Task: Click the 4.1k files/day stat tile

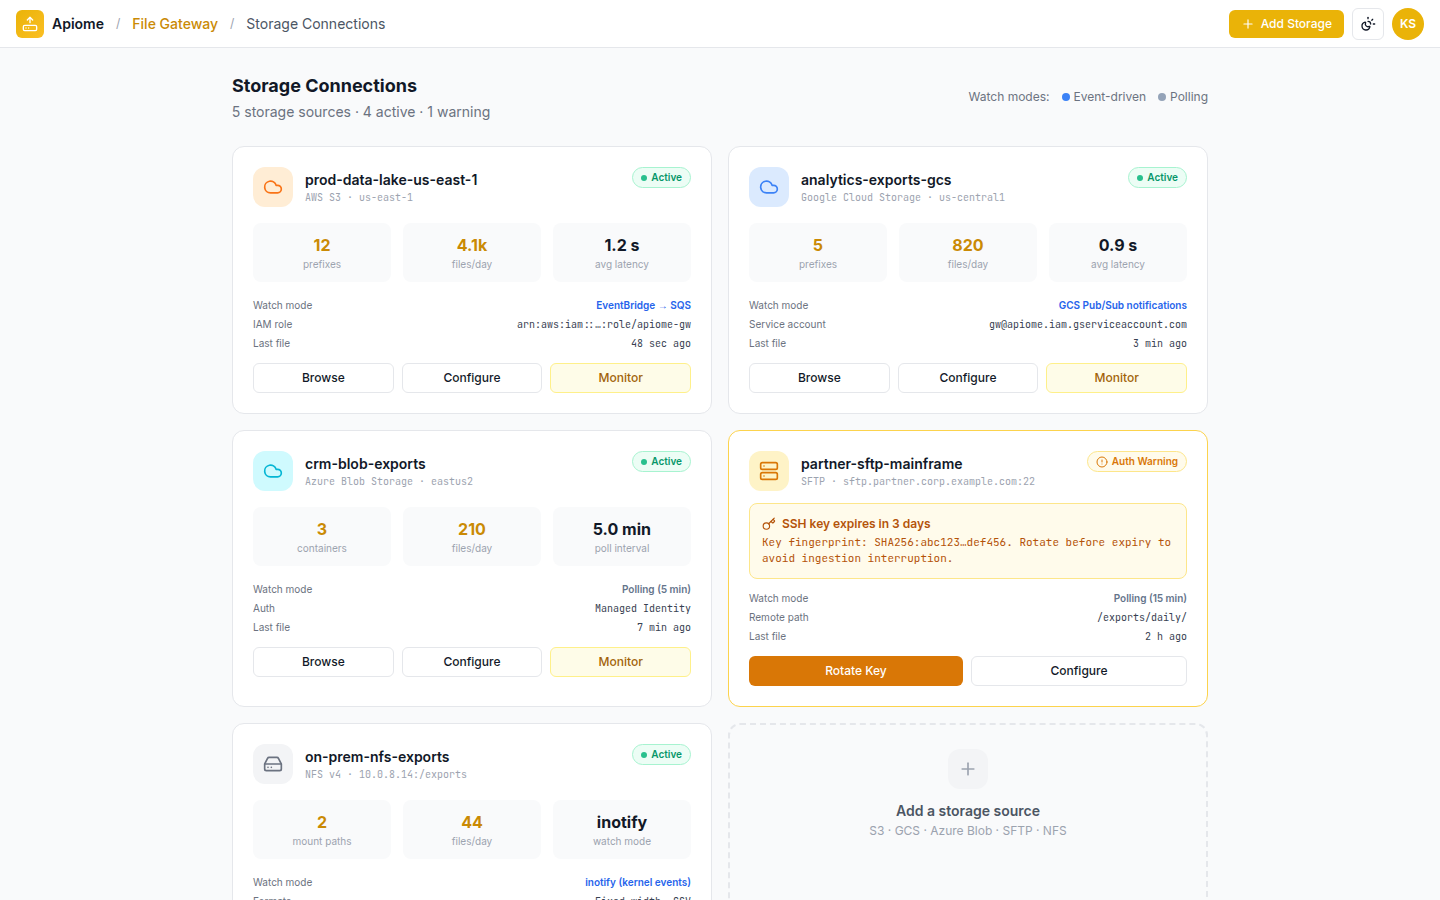Action: [472, 252]
